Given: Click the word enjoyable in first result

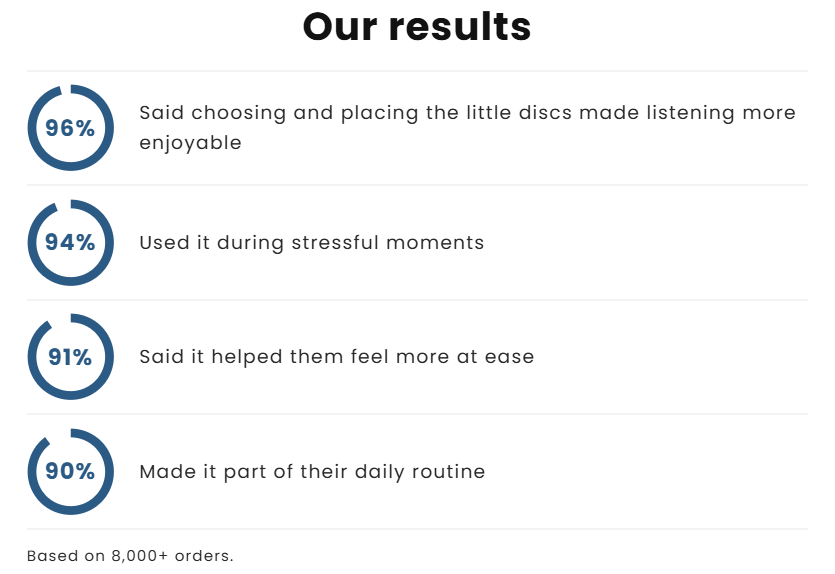Looking at the screenshot, I should pos(190,143).
